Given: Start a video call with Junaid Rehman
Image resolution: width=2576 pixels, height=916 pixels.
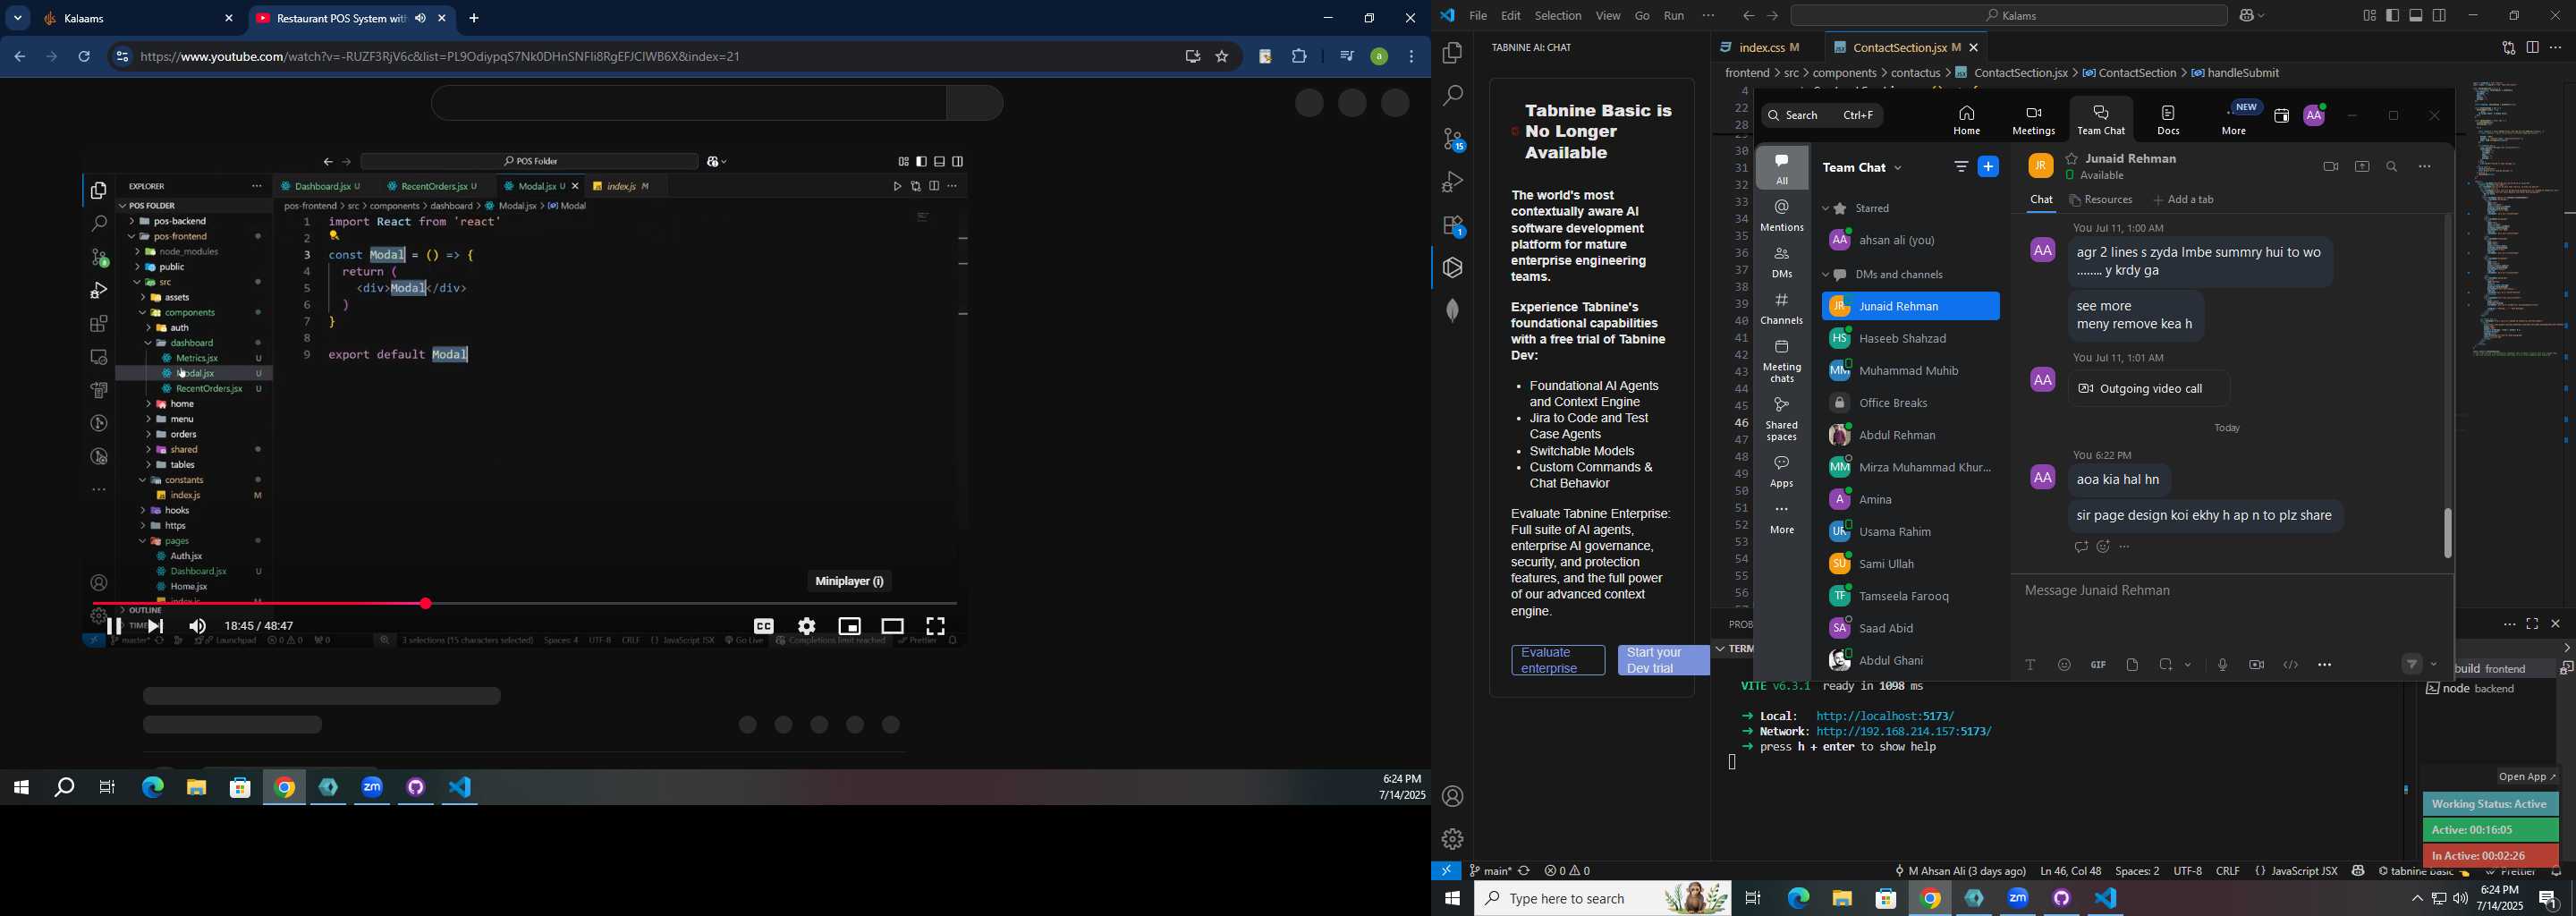Looking at the screenshot, I should [x=2330, y=167].
